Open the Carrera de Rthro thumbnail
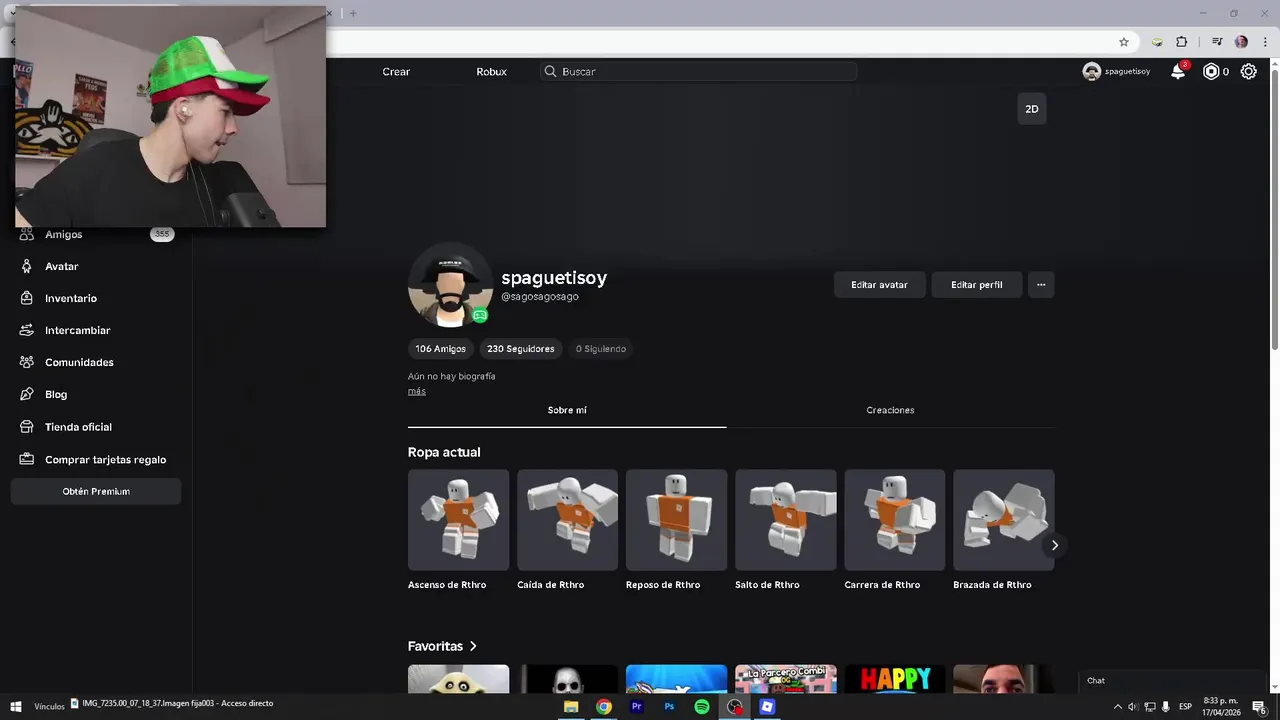Image resolution: width=1280 pixels, height=720 pixels. (x=894, y=520)
